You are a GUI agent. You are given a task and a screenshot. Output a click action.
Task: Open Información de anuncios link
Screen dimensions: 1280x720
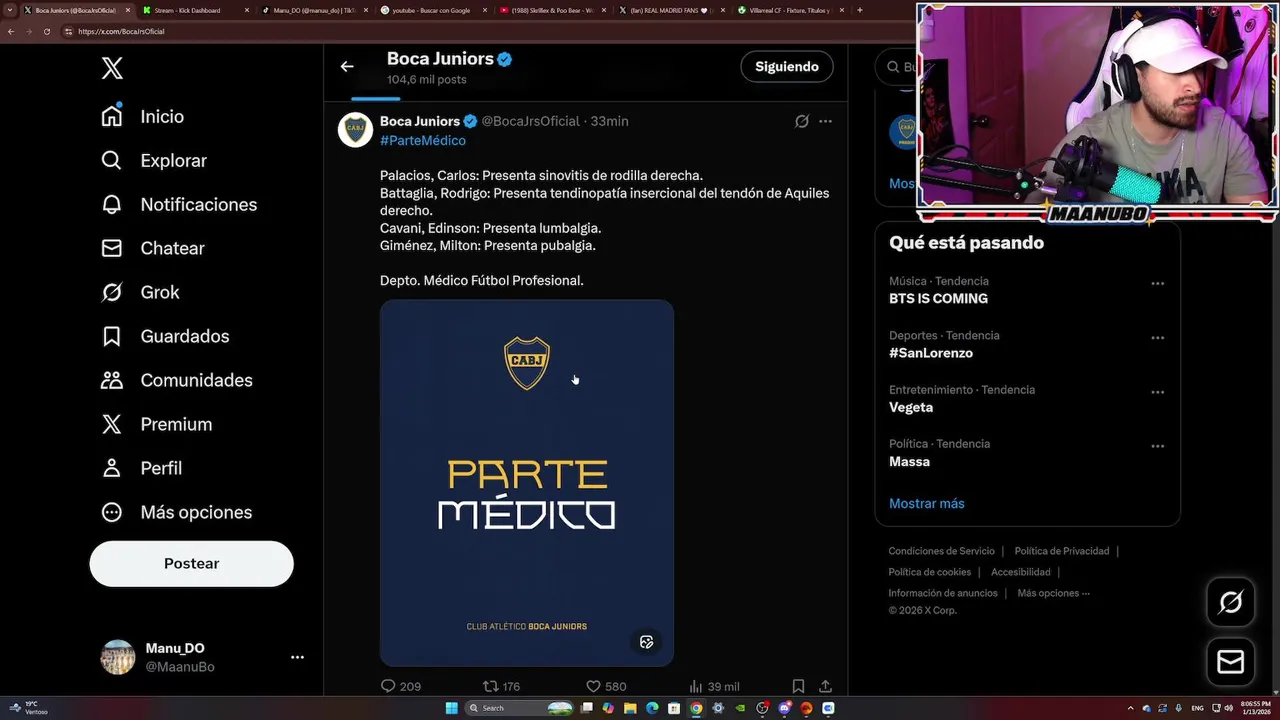(x=943, y=593)
